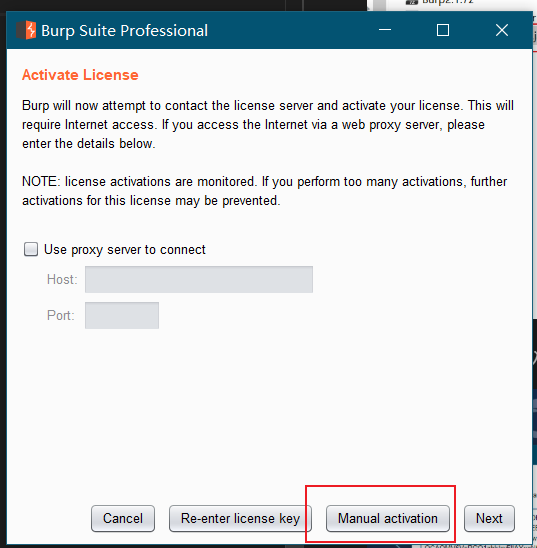Click the NOTE license activations paragraph
Screen dimensions: 537x548
(x=264, y=191)
